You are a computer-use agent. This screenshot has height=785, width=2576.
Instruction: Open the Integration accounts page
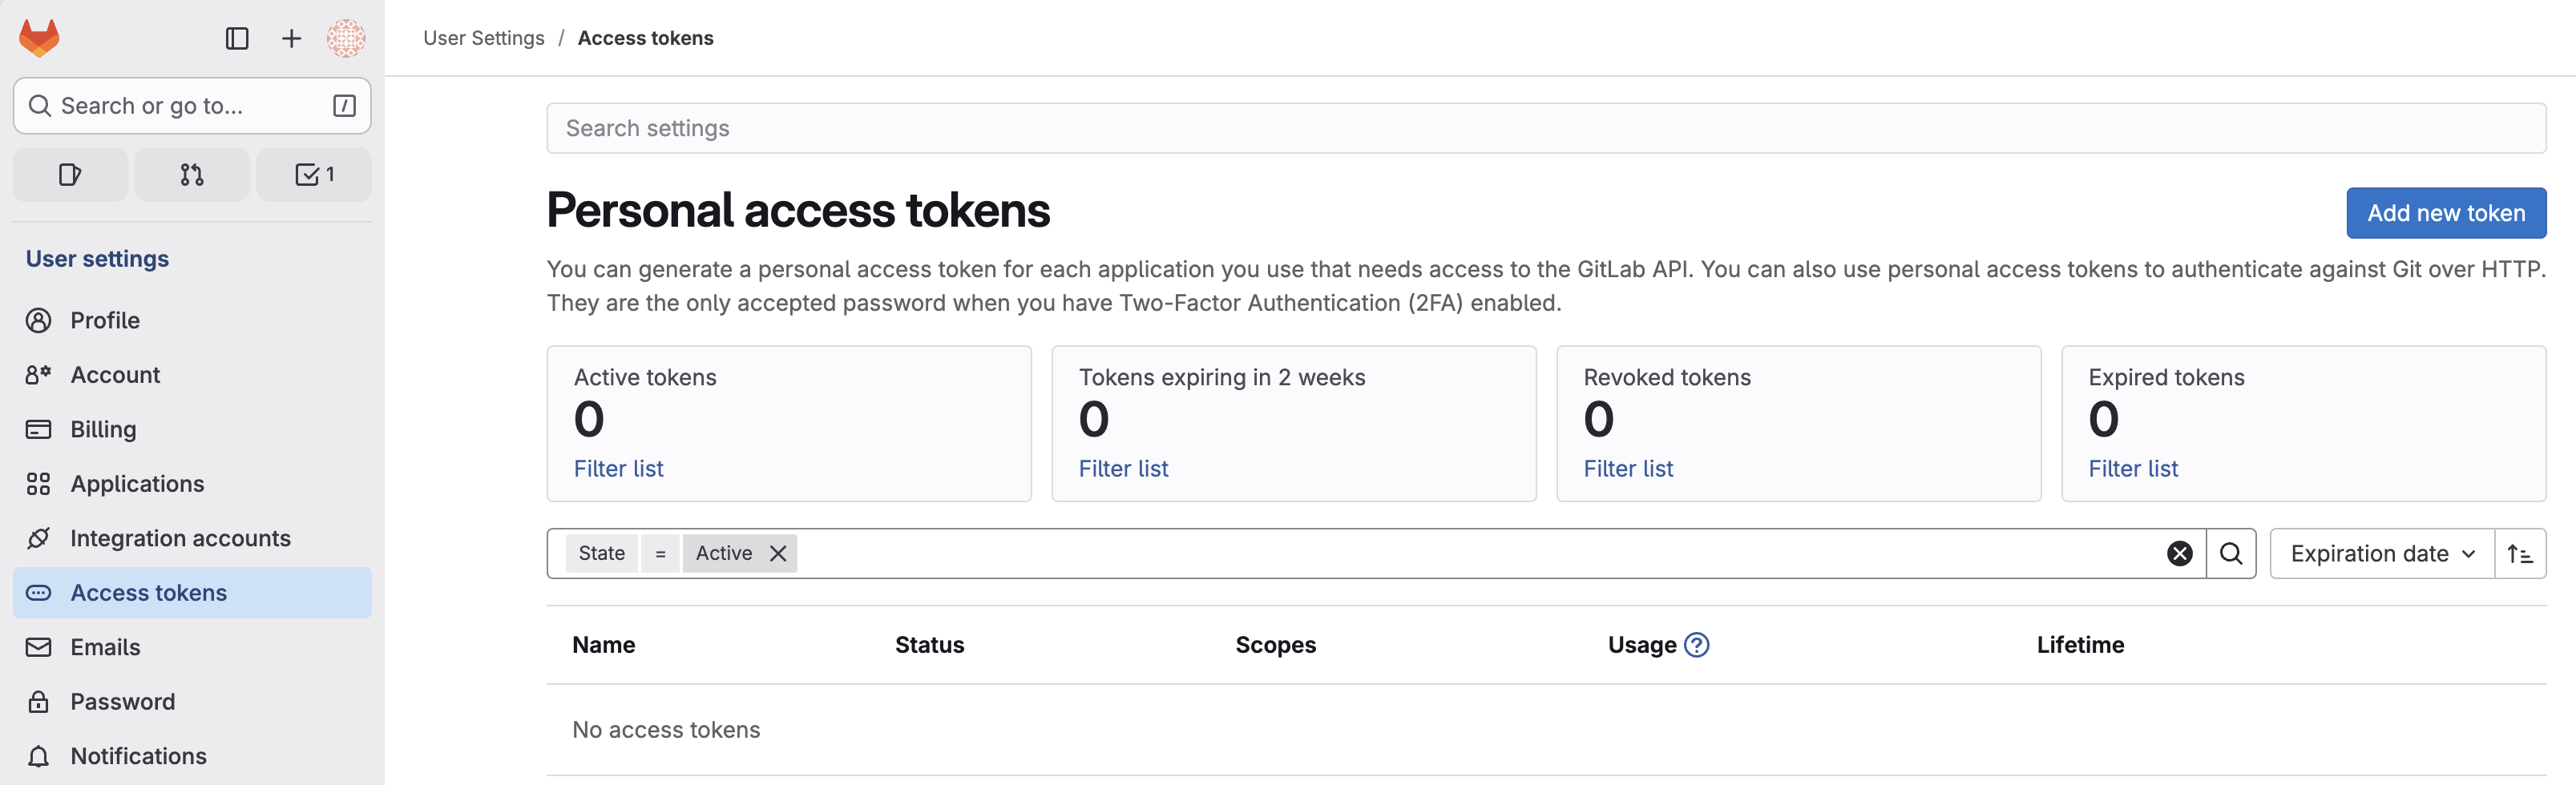tap(180, 538)
